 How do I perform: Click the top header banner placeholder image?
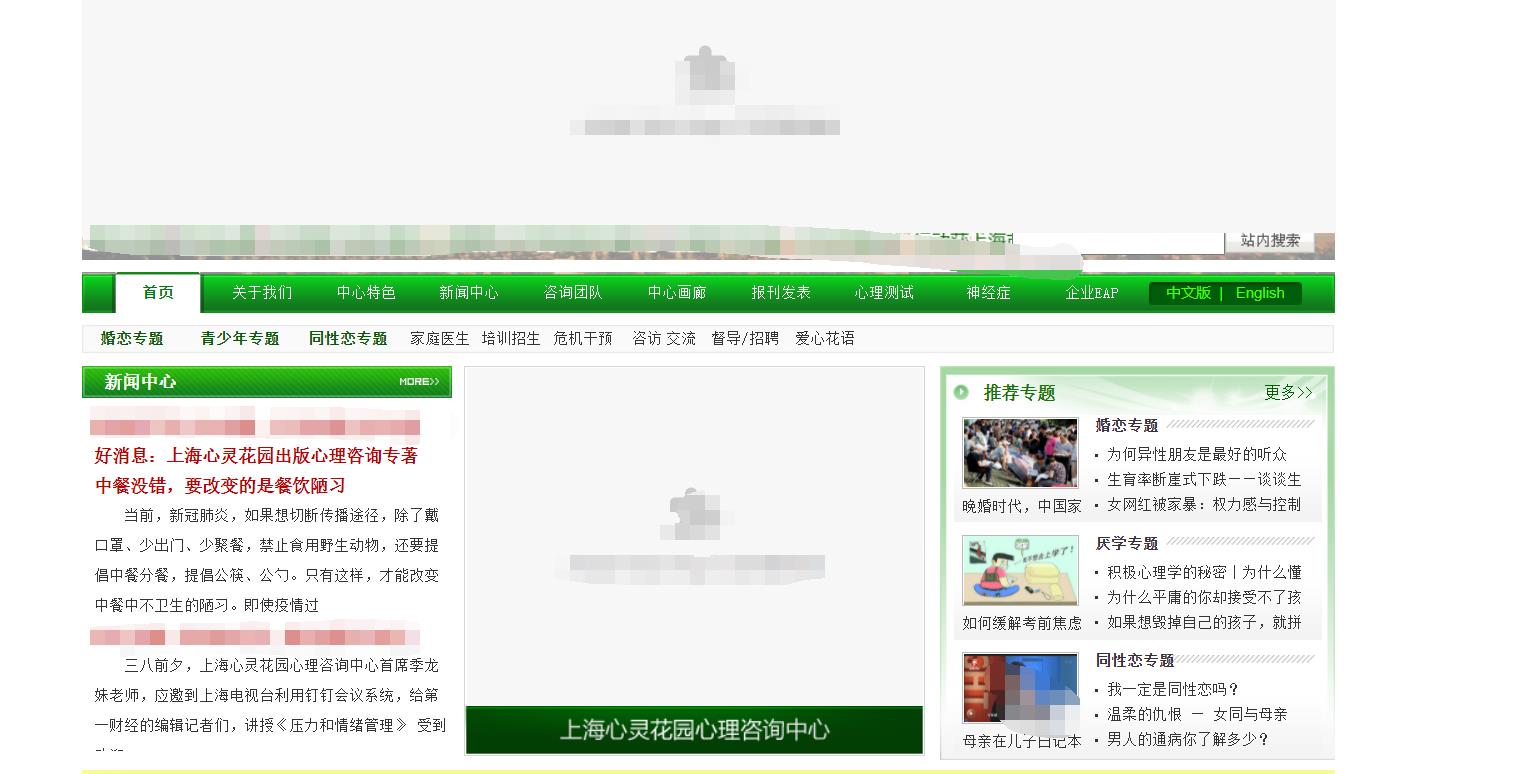click(x=708, y=115)
